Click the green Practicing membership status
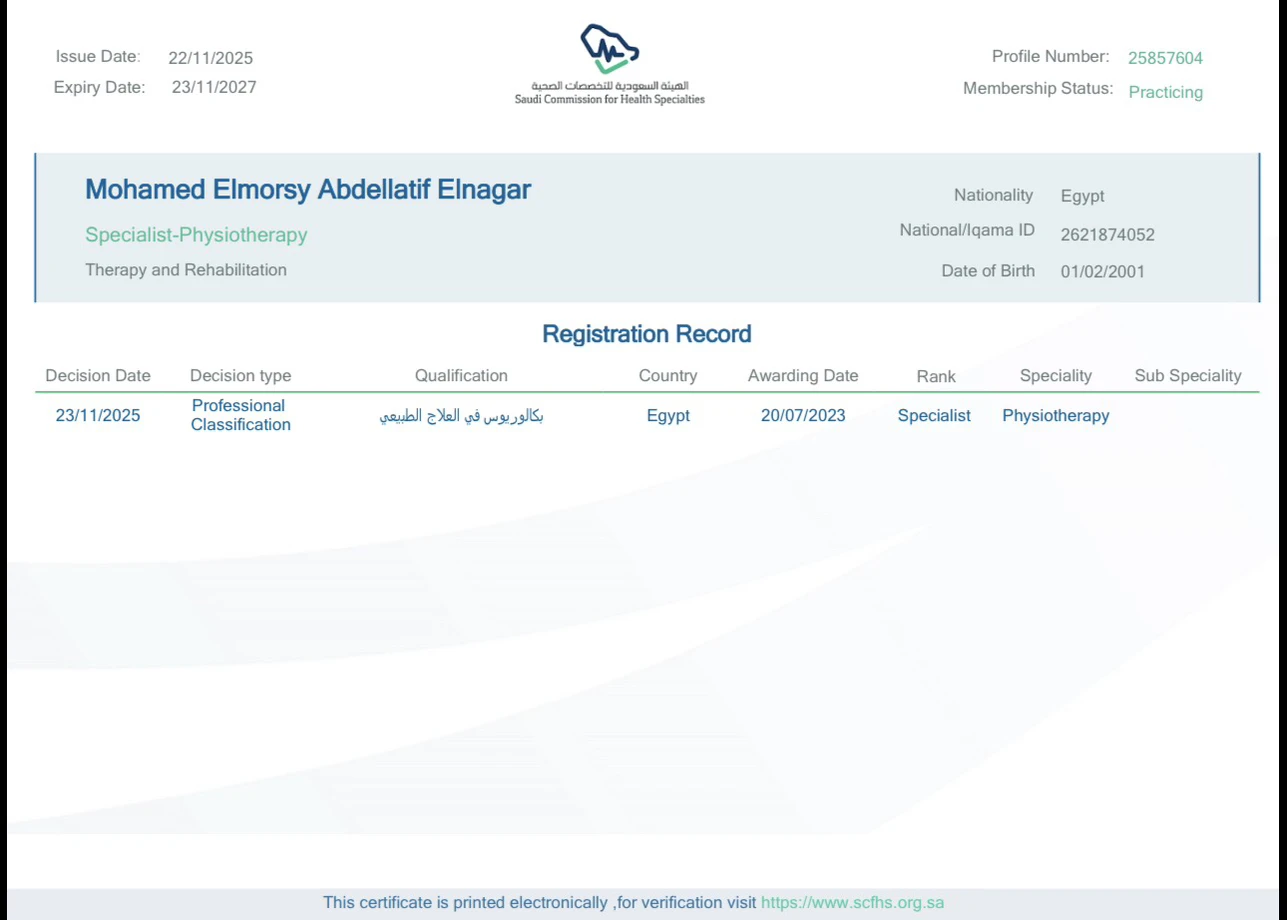This screenshot has height=920, width=1287. point(1165,92)
